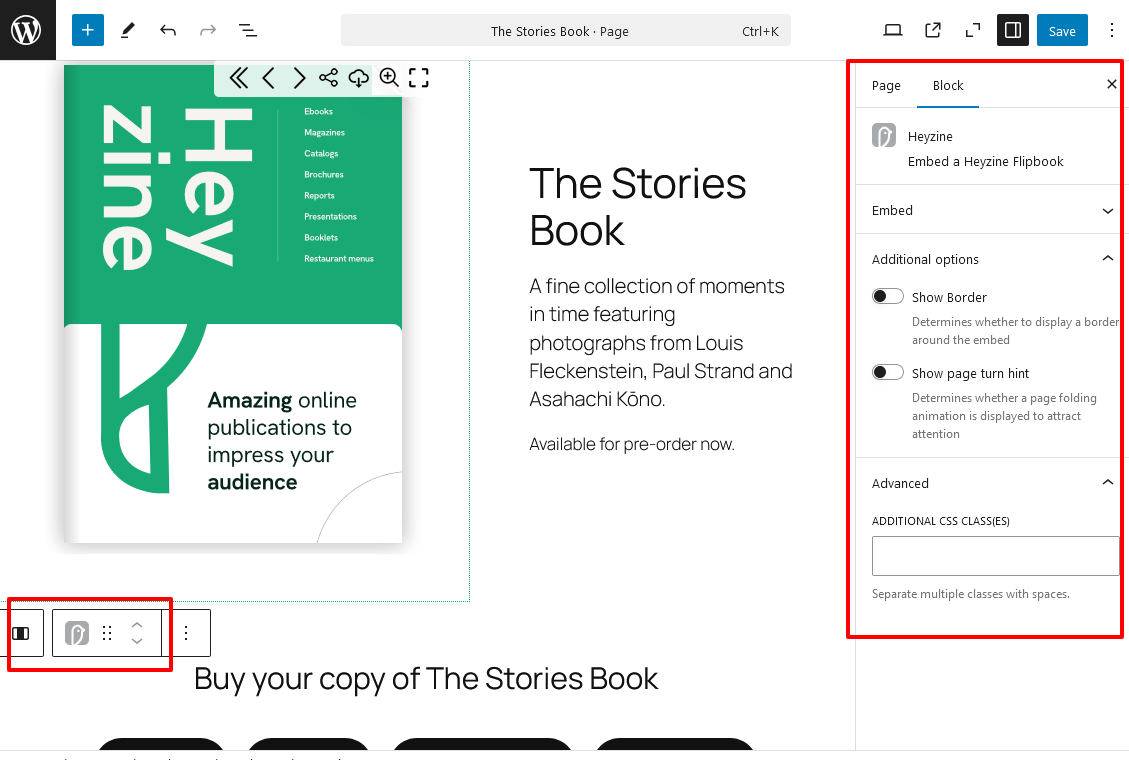
Task: Share the flipbook using the share icon
Action: (330, 77)
